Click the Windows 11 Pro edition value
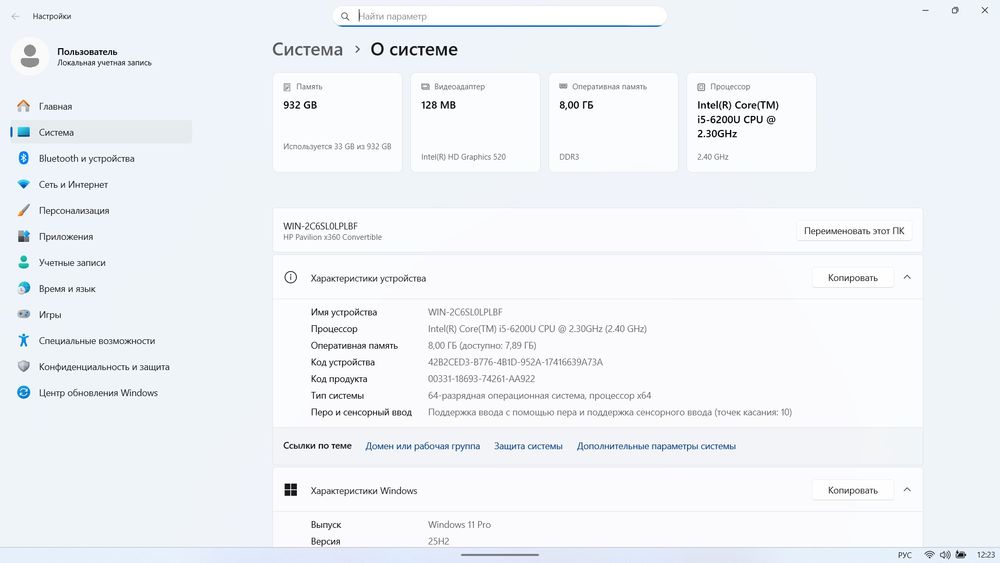1000x563 pixels. (x=459, y=524)
